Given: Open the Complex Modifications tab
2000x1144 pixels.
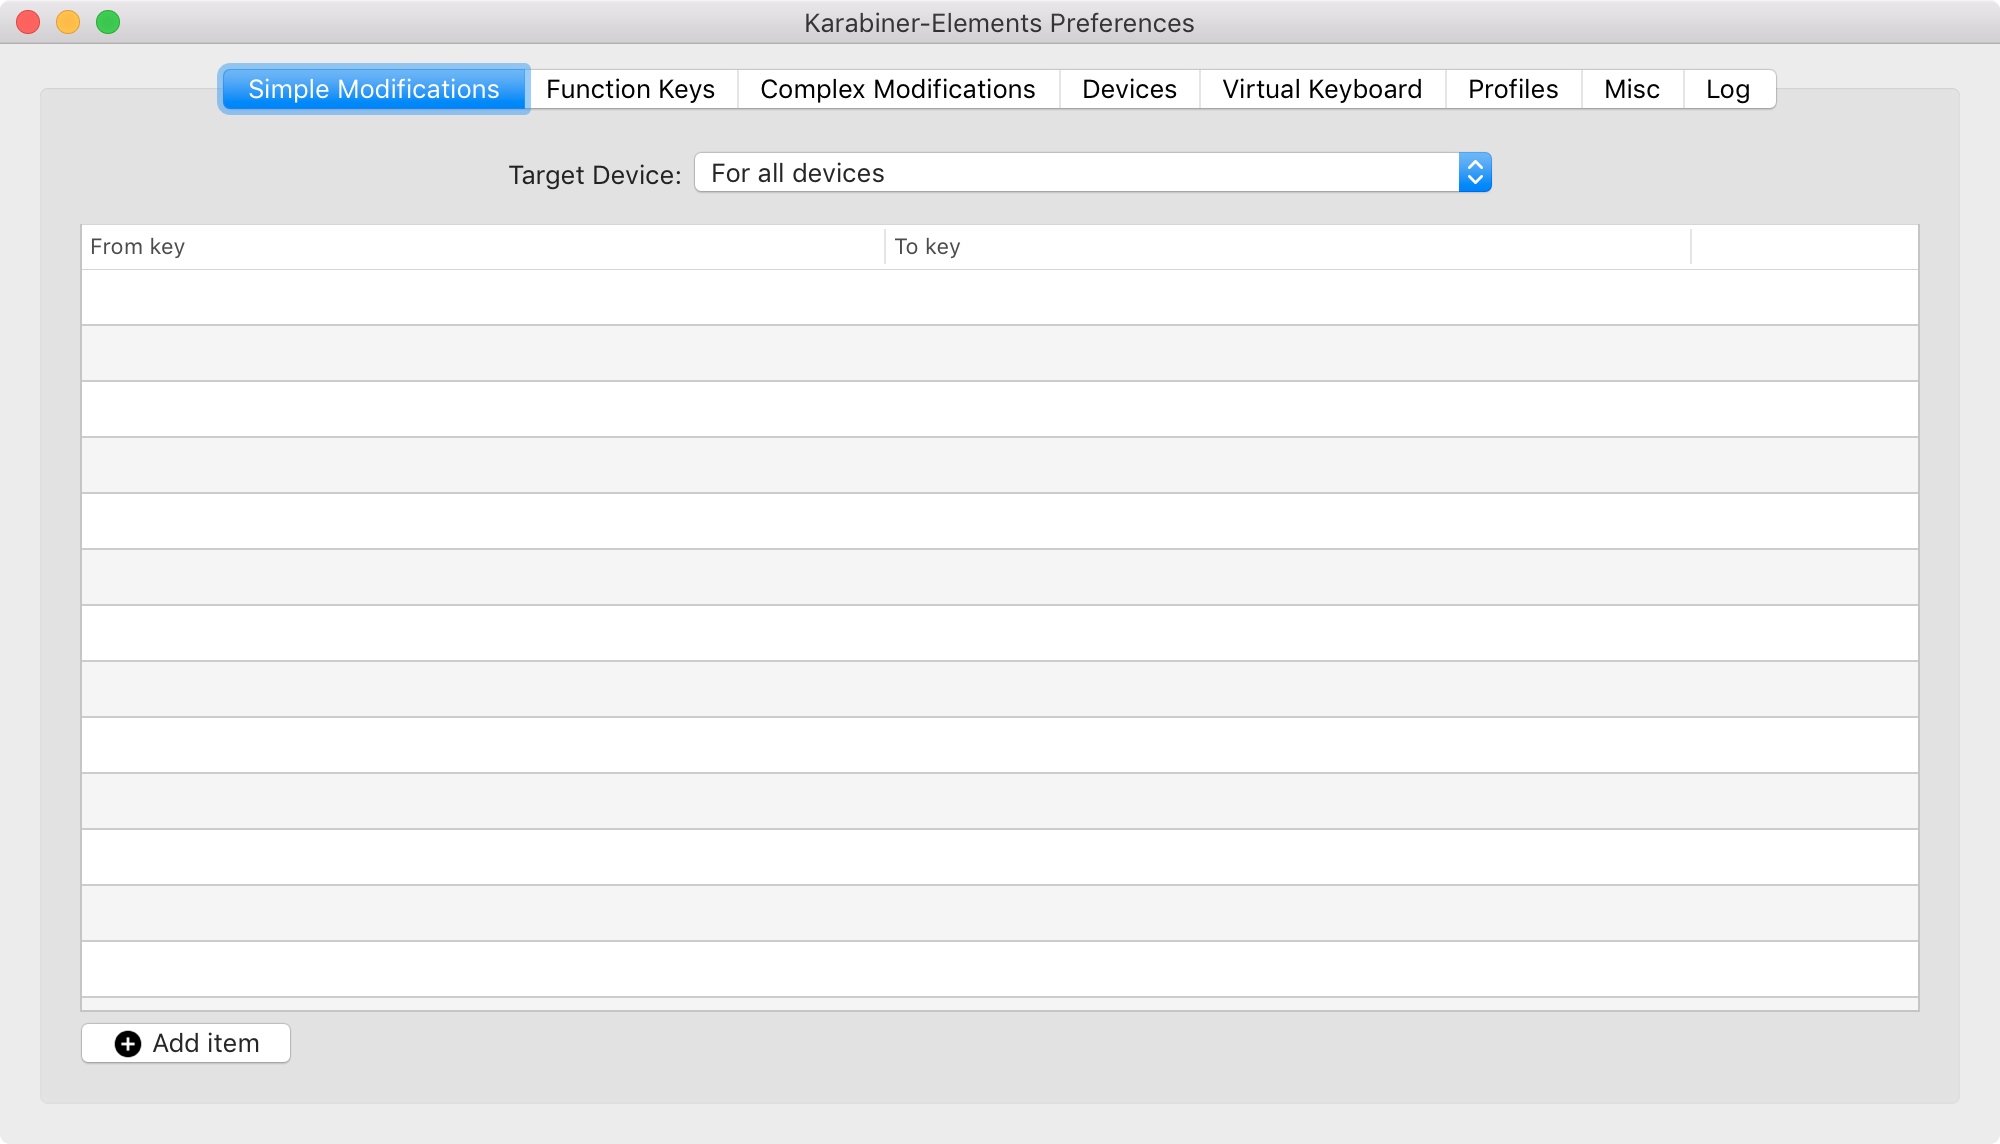Looking at the screenshot, I should point(897,90).
